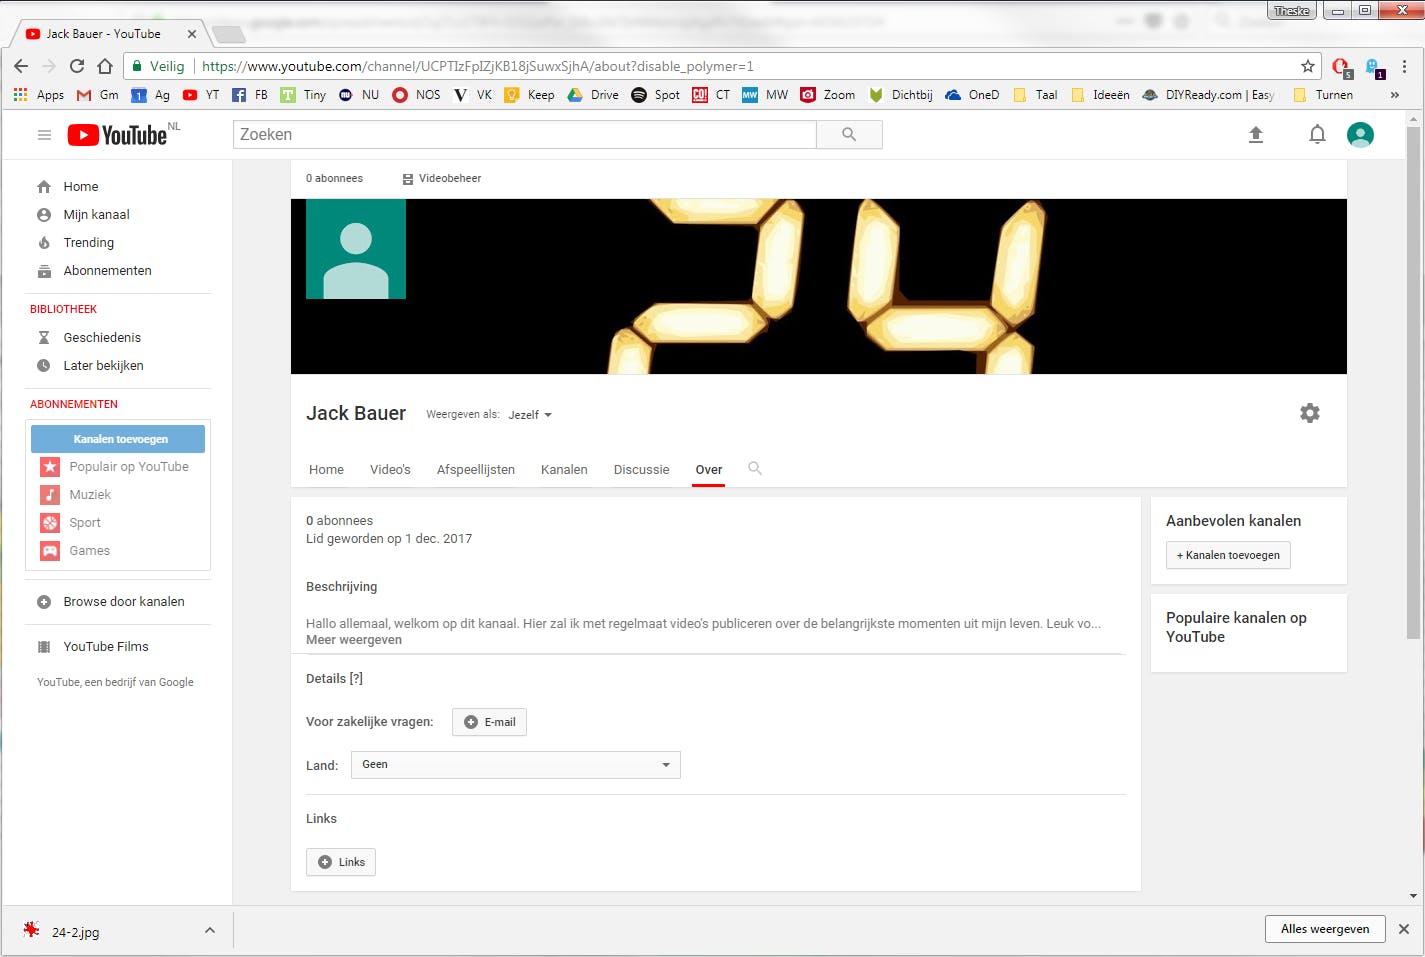Image resolution: width=1425 pixels, height=957 pixels.
Task: Open the YouTube hamburger guide menu
Action: point(44,135)
